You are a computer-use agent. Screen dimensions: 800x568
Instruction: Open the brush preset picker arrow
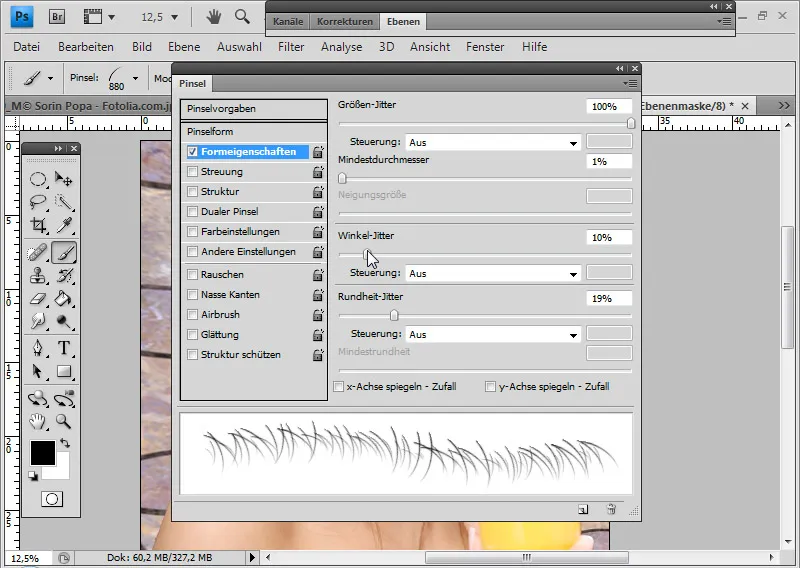click(135, 78)
